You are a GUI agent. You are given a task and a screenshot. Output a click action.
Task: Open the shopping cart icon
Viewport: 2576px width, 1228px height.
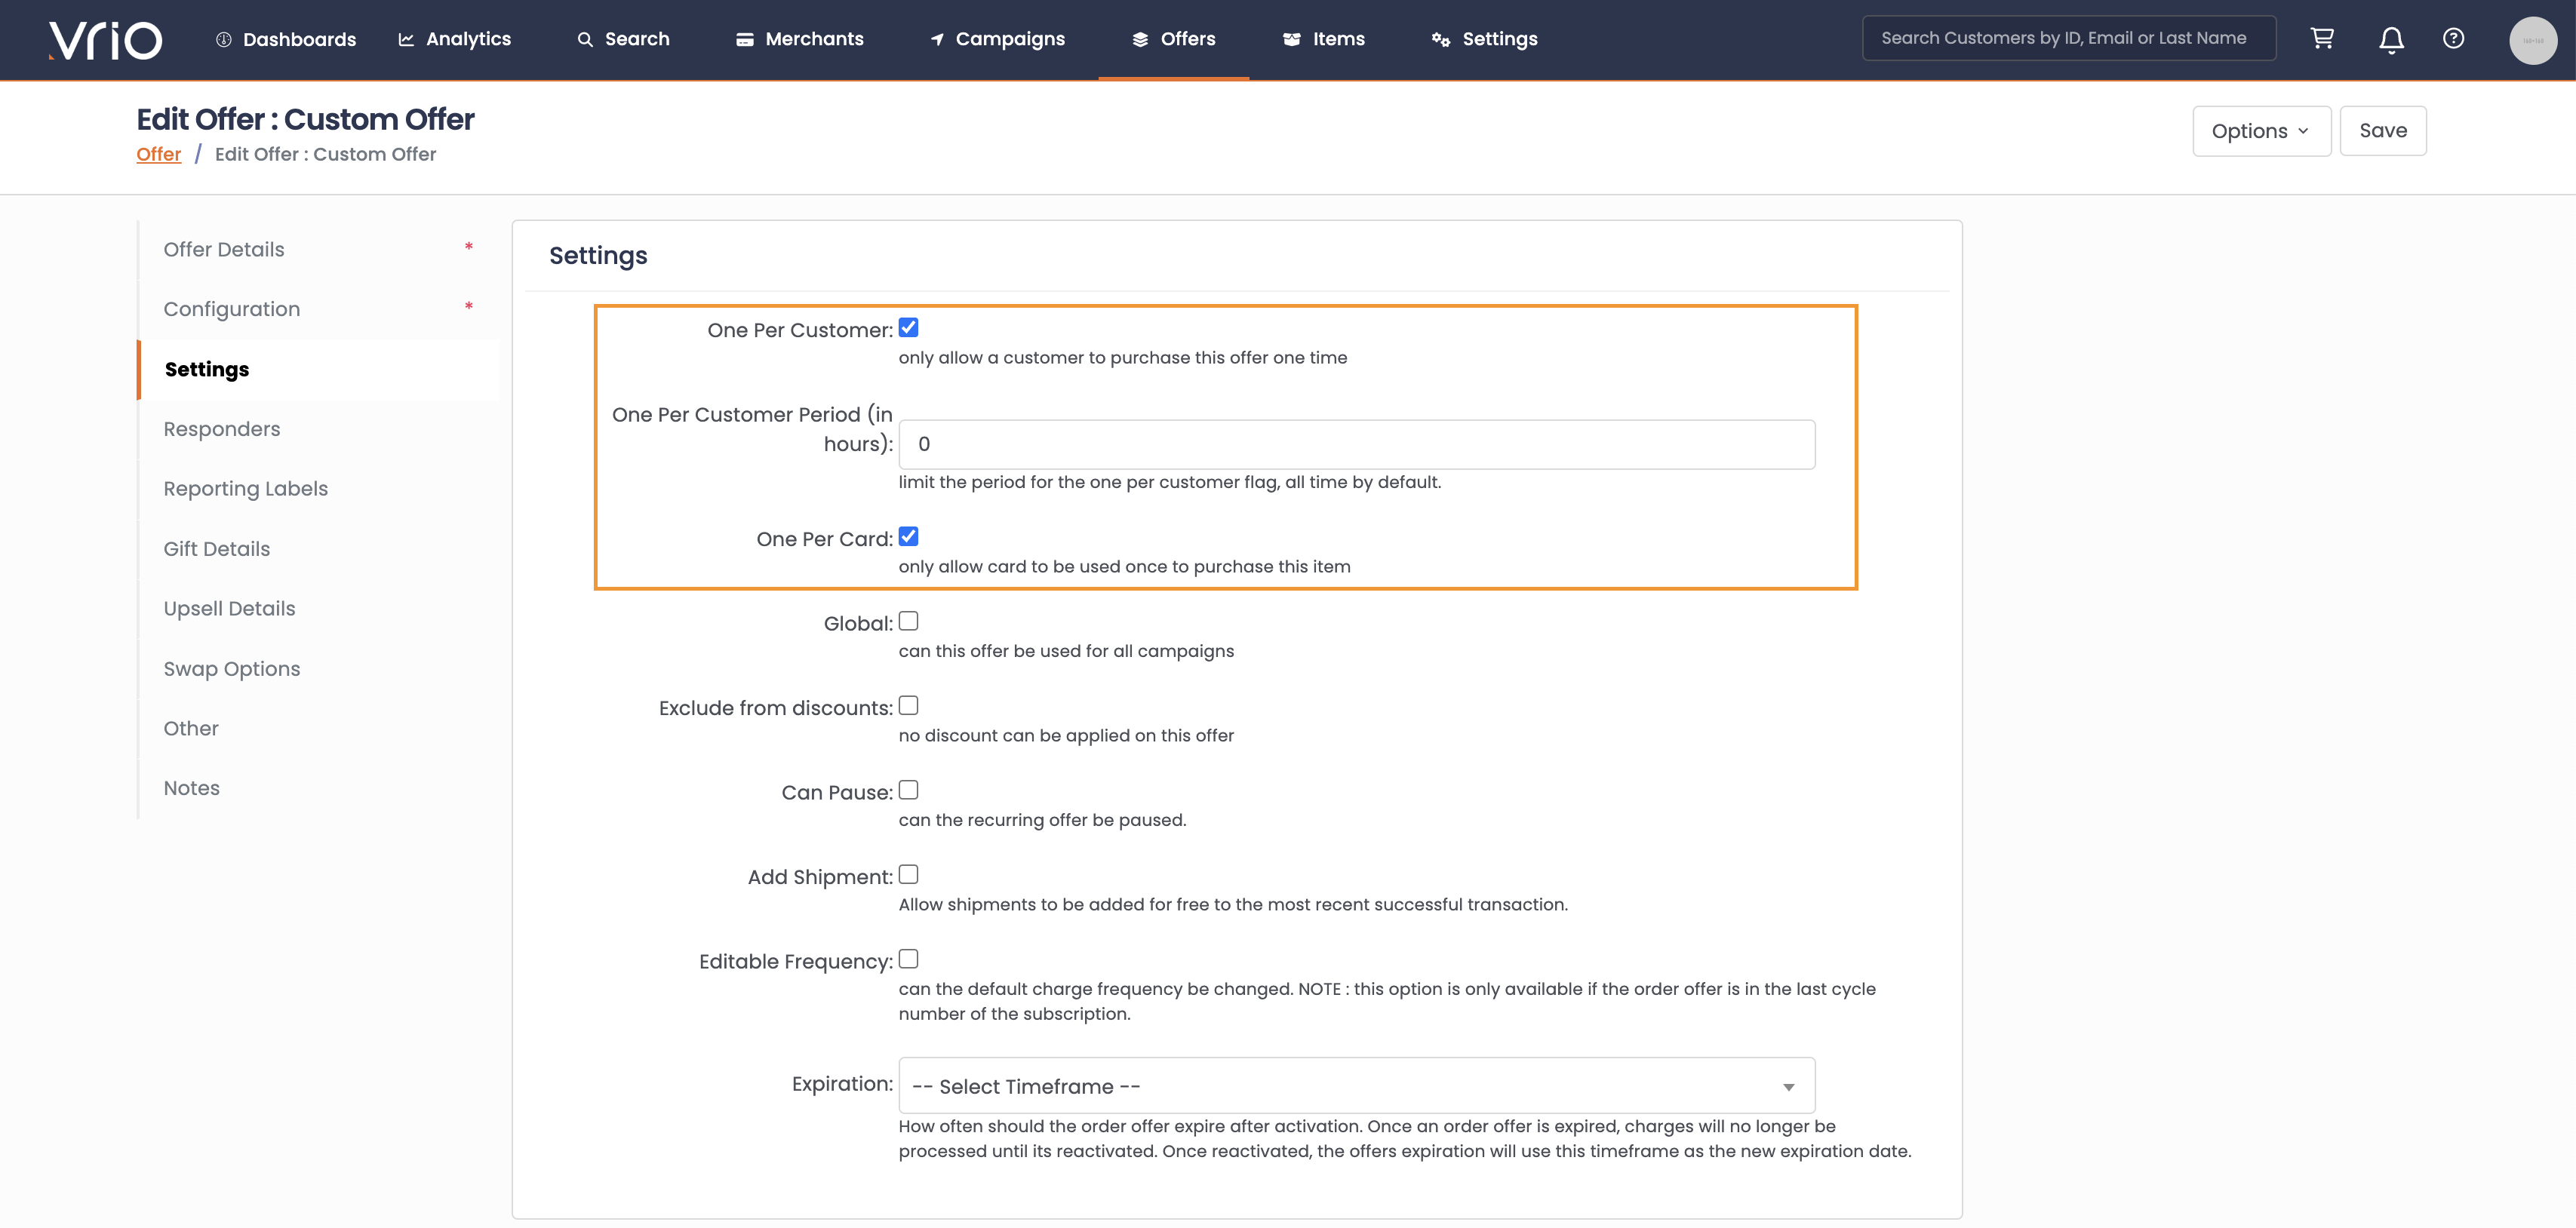click(2322, 38)
